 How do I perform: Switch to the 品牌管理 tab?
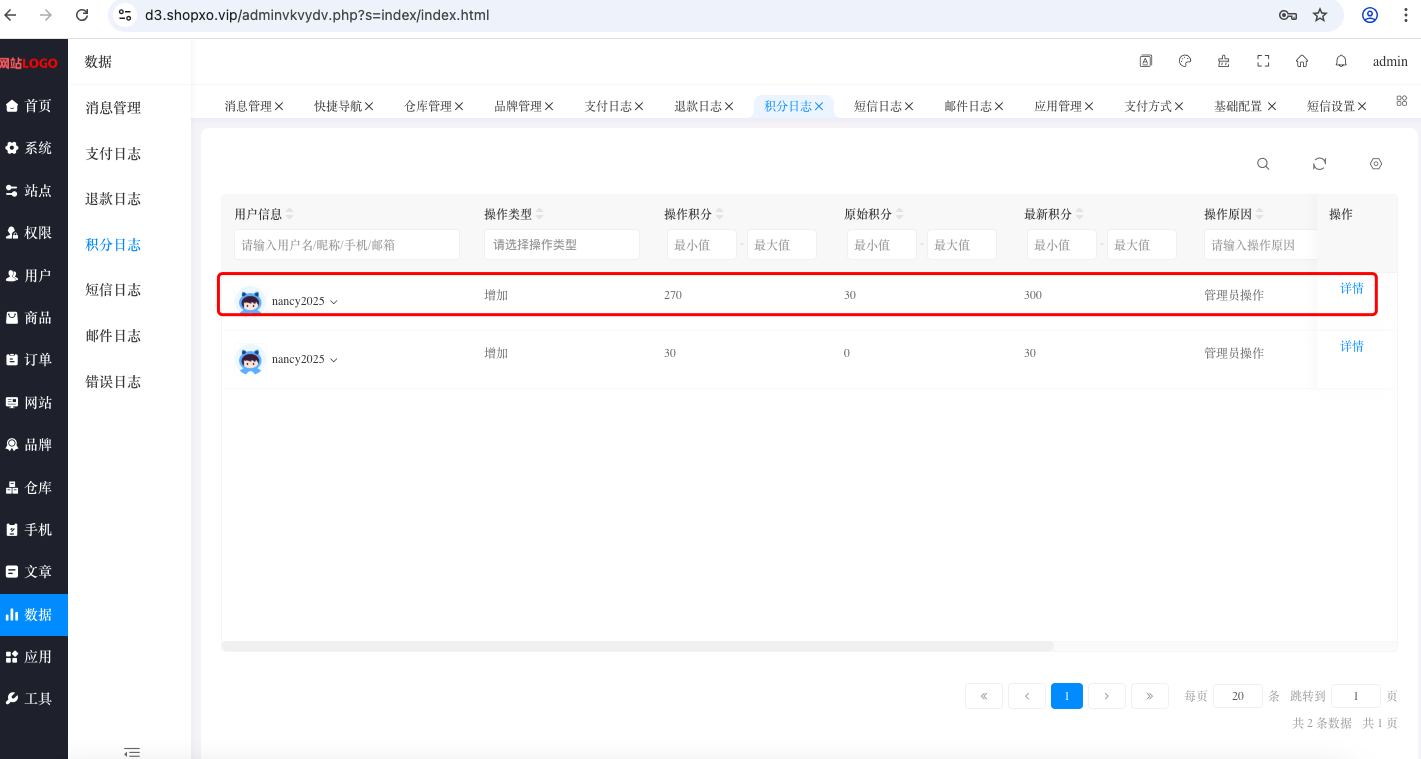pyautogui.click(x=517, y=106)
